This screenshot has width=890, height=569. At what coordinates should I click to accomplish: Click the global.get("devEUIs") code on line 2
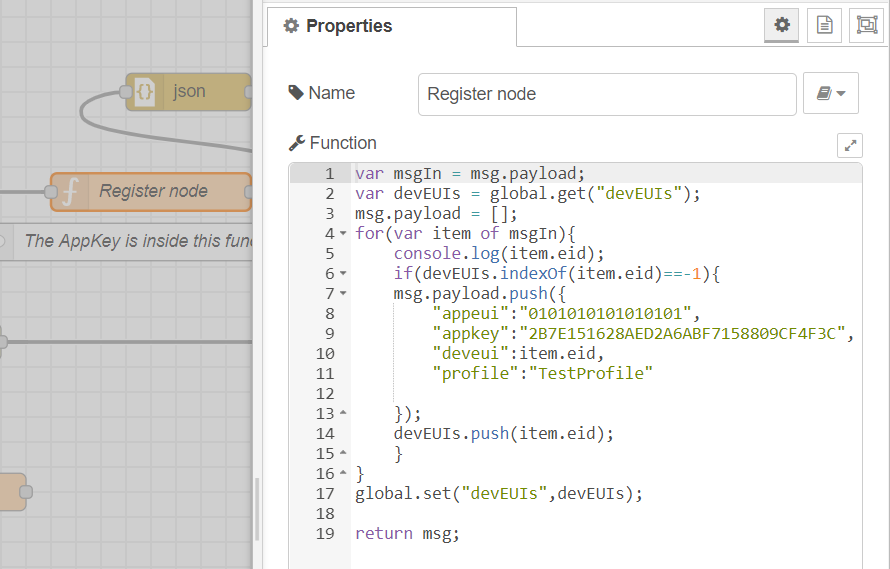coord(590,194)
